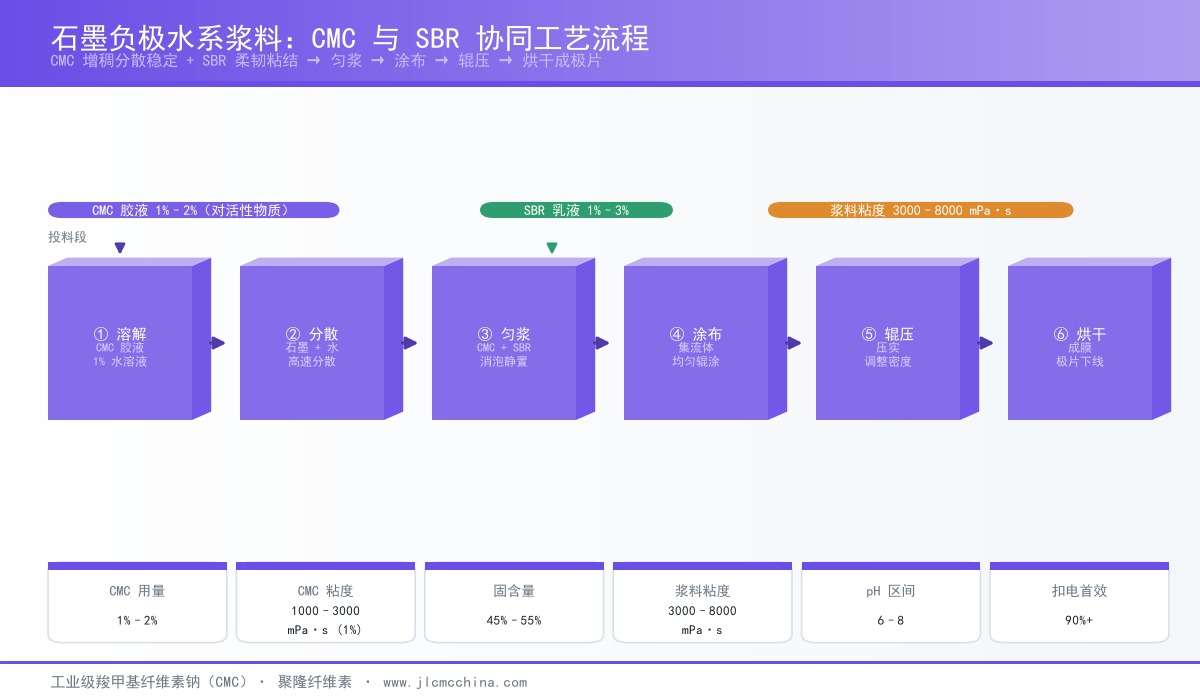Click the green triangle marker above 匀浆 box
1200x700 pixels.
(552, 248)
